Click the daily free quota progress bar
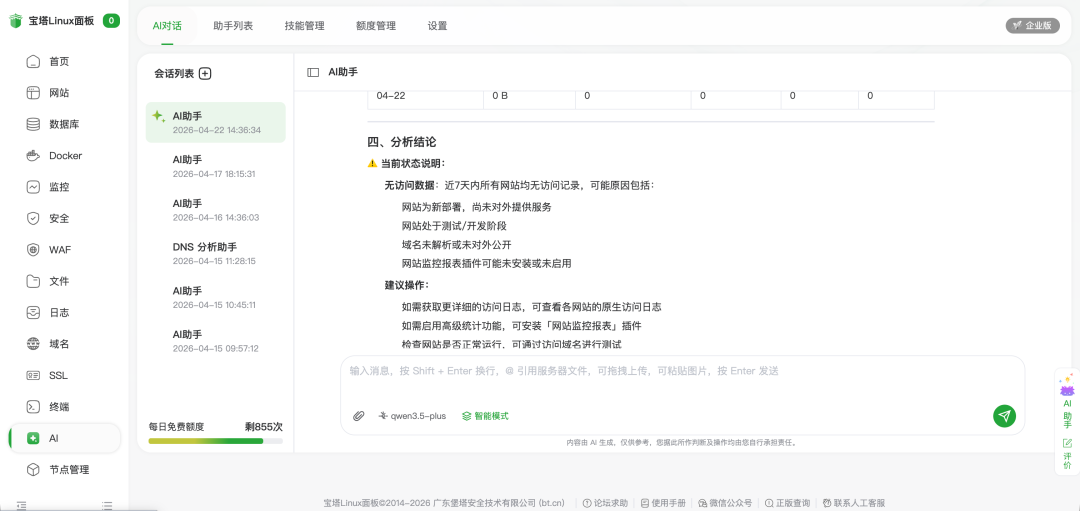This screenshot has width=1080, height=511. pyautogui.click(x=216, y=441)
